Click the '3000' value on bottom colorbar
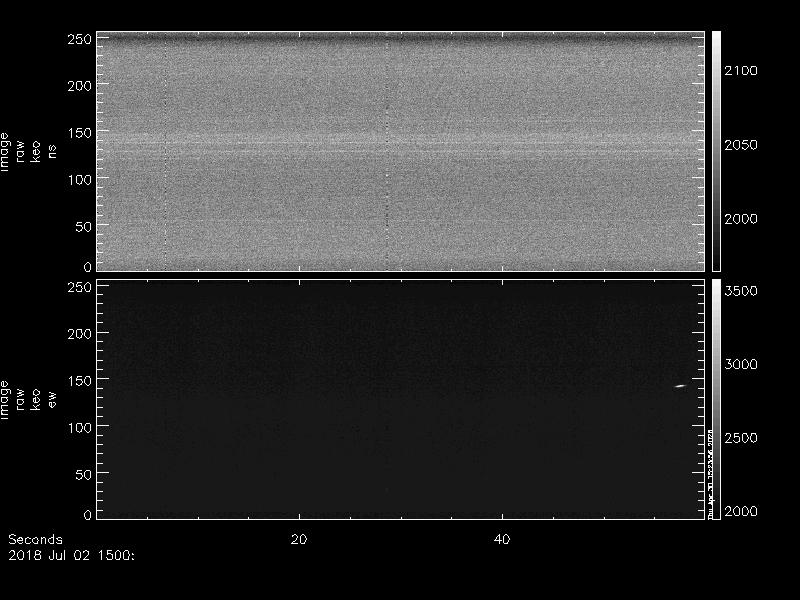This screenshot has width=800, height=600. pos(741,364)
